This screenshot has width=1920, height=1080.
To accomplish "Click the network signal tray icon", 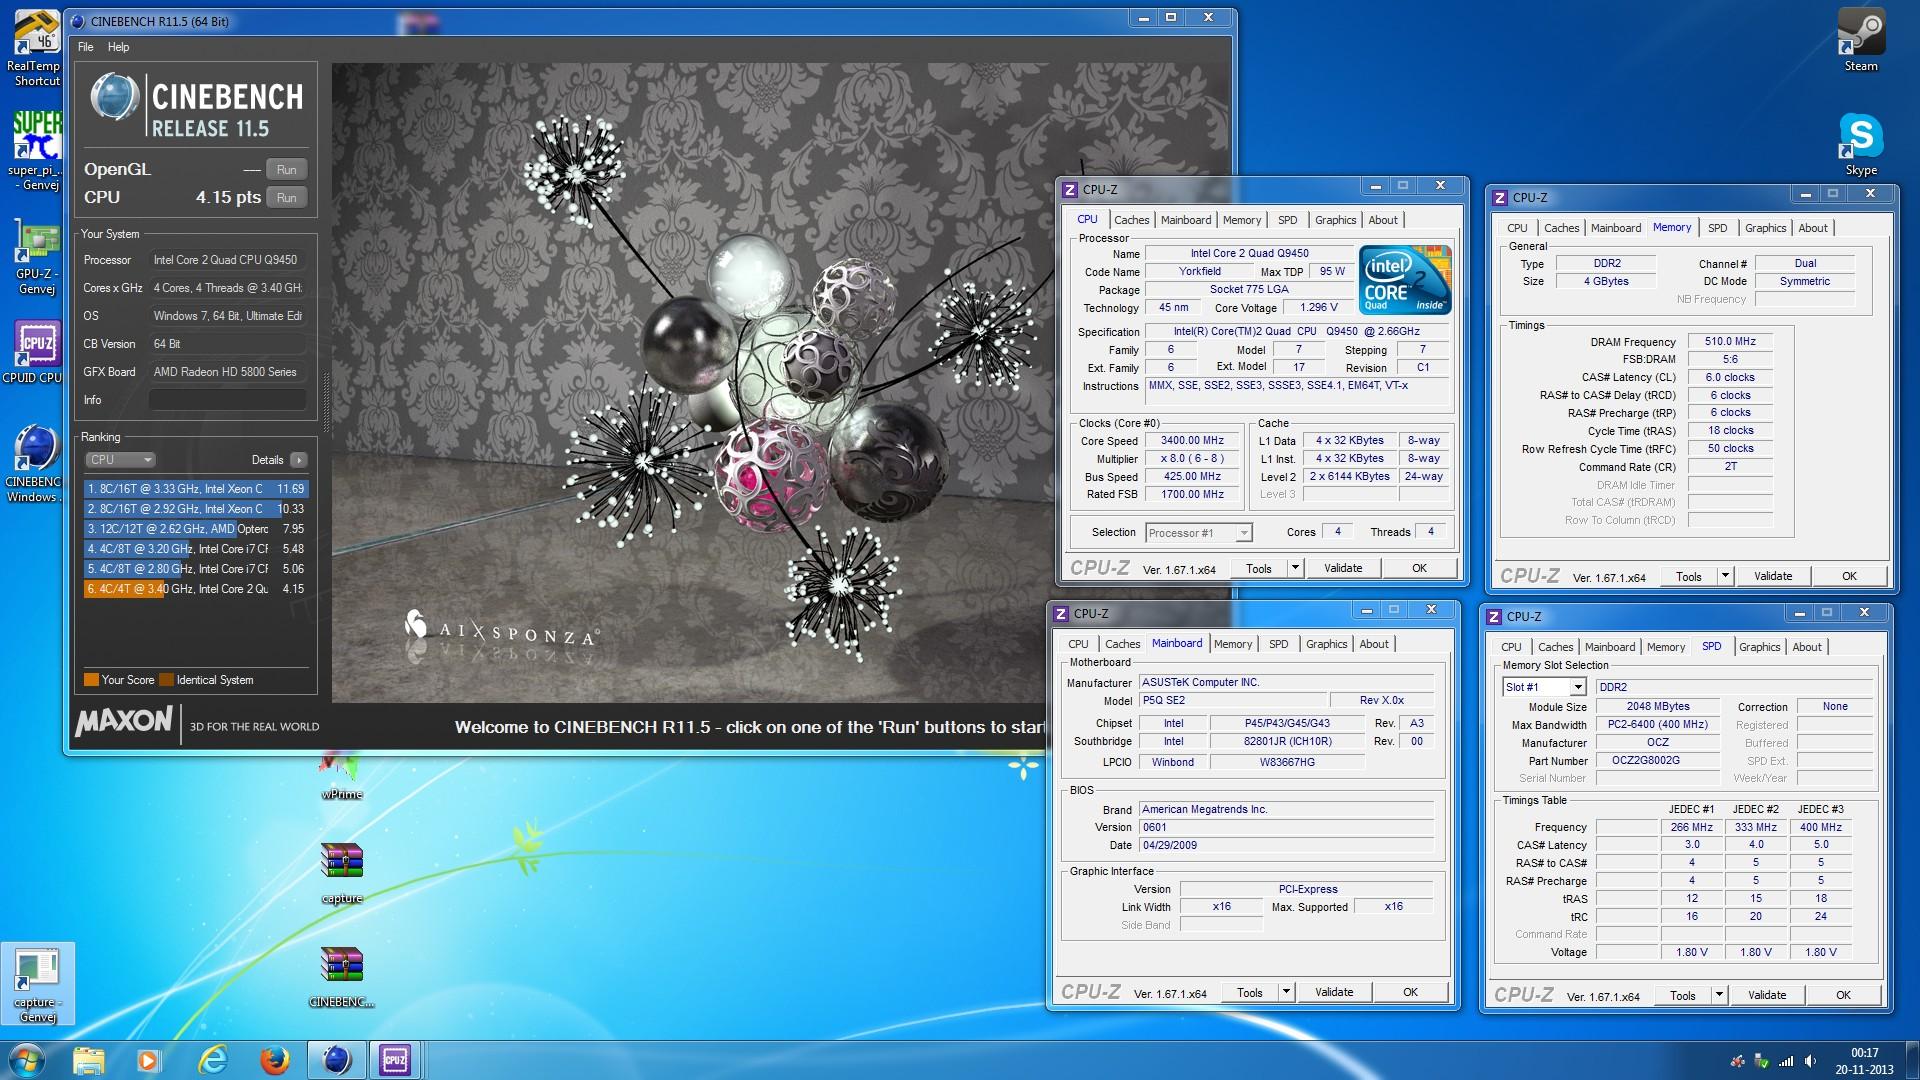I will coord(1786,1061).
